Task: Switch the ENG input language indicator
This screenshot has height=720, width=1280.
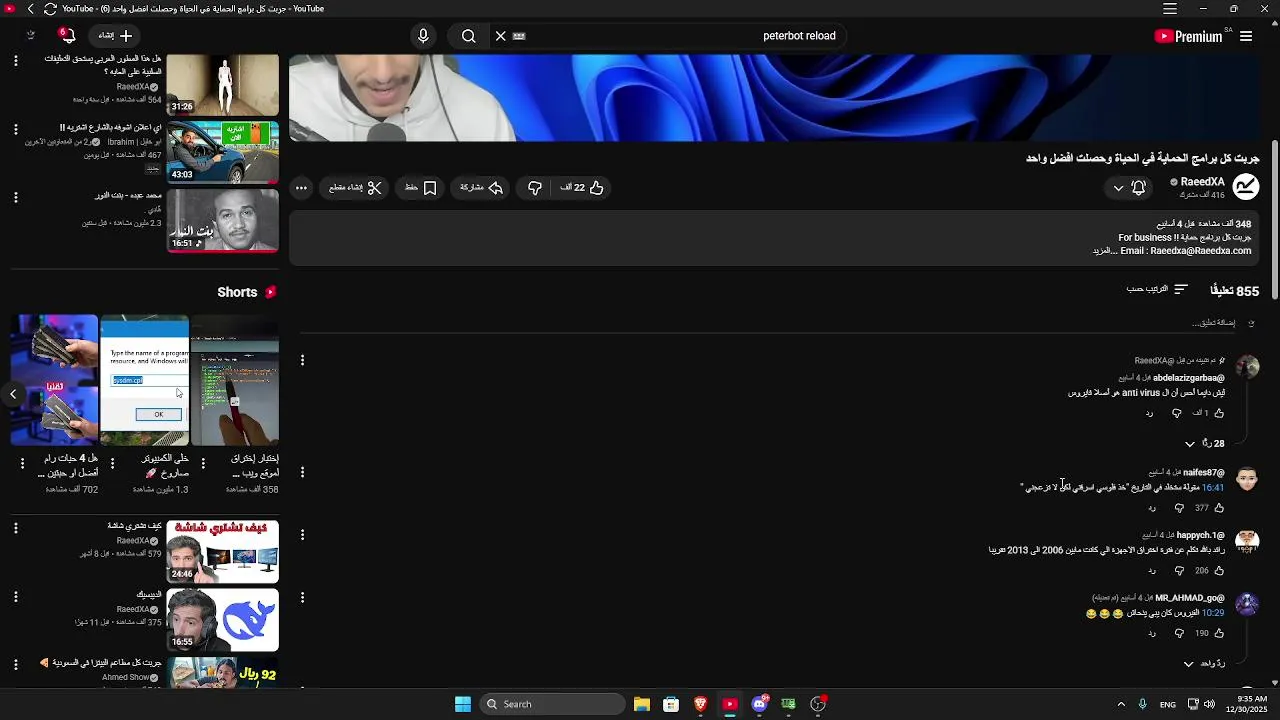Action: [1168, 705]
